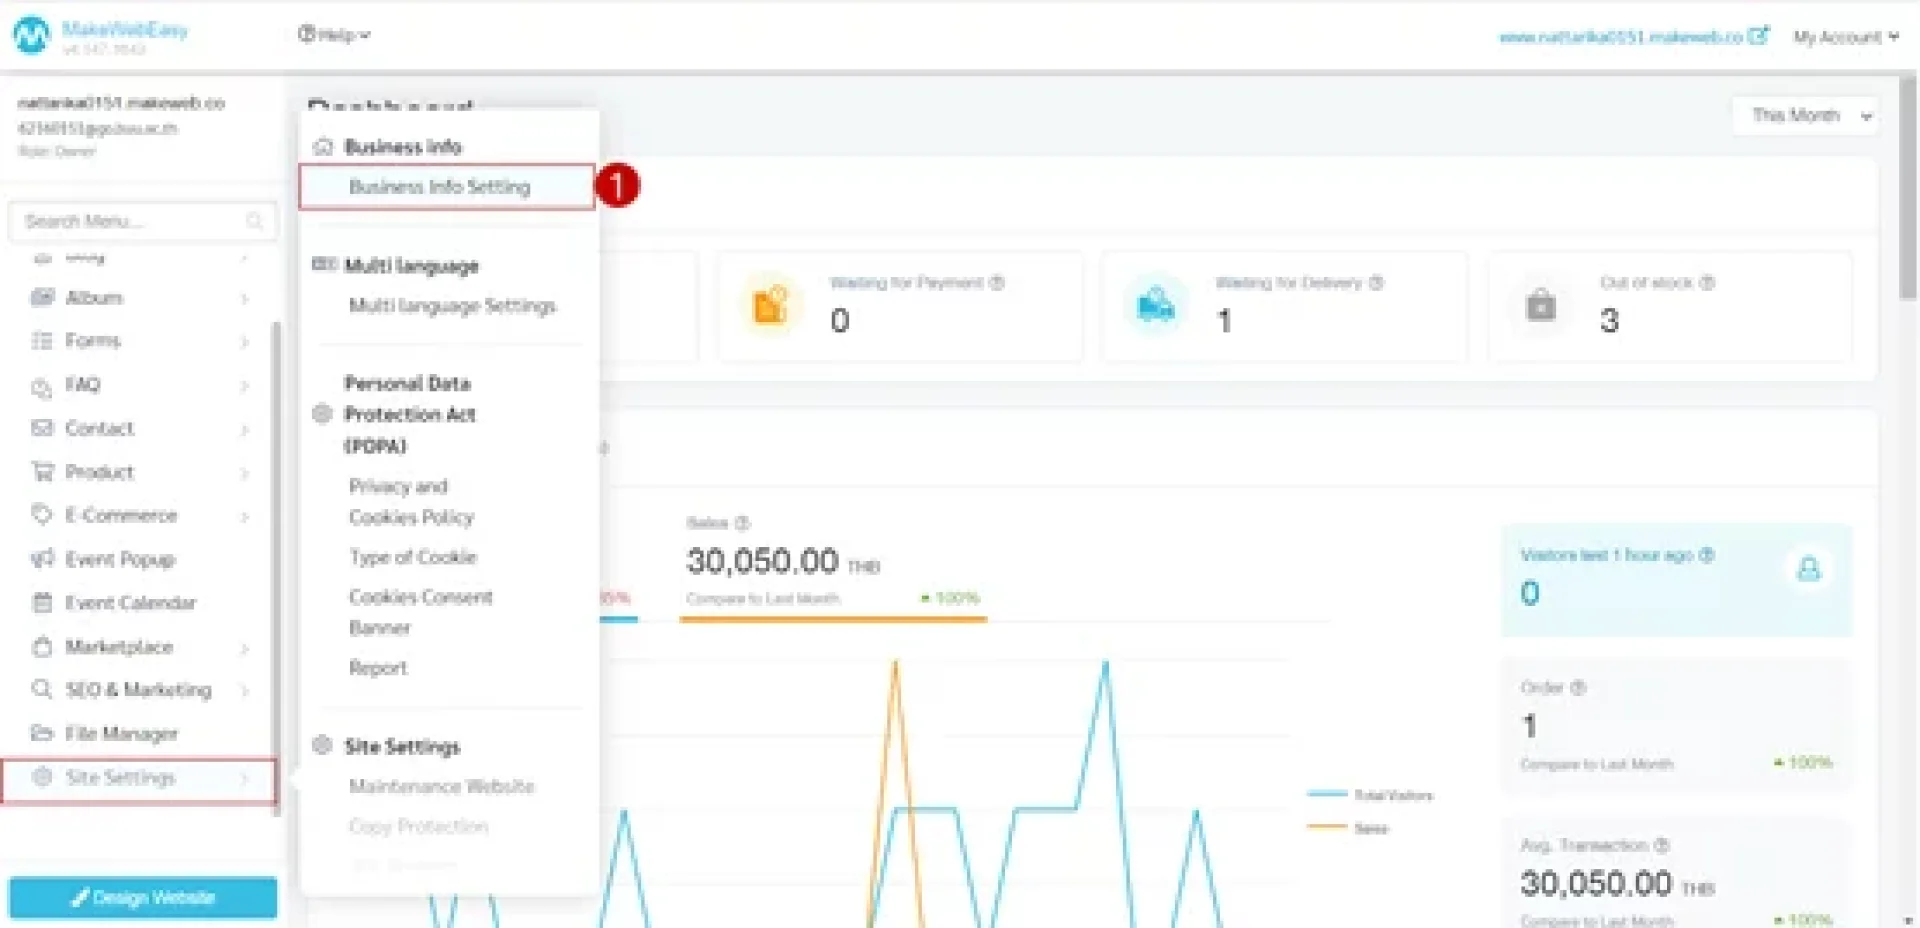Image resolution: width=1920 pixels, height=928 pixels.
Task: Open the This Month period dropdown
Action: click(1808, 116)
